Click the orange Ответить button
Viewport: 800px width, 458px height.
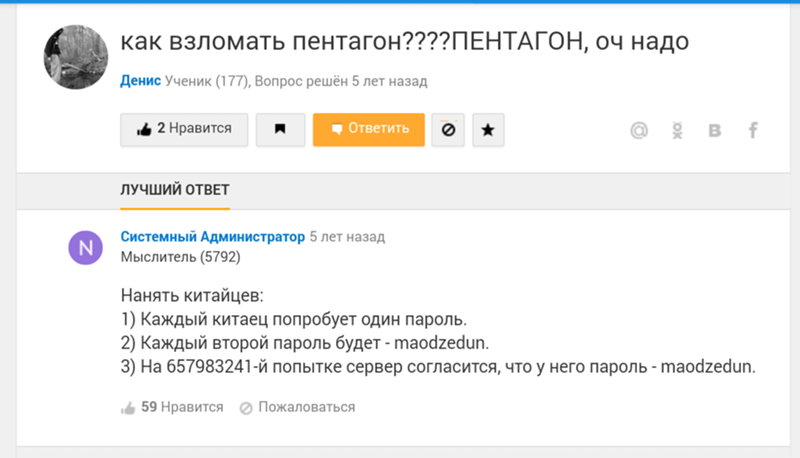click(369, 130)
